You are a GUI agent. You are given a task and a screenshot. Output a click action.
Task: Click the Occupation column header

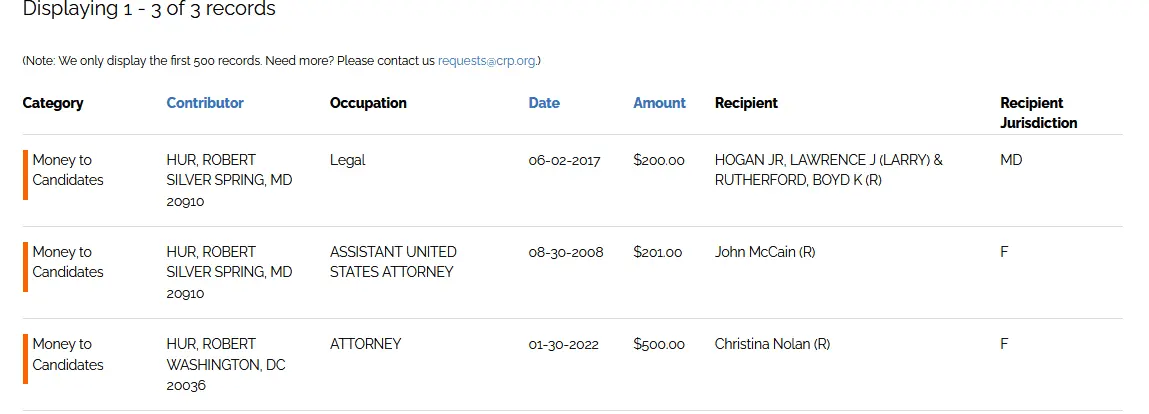coord(368,103)
